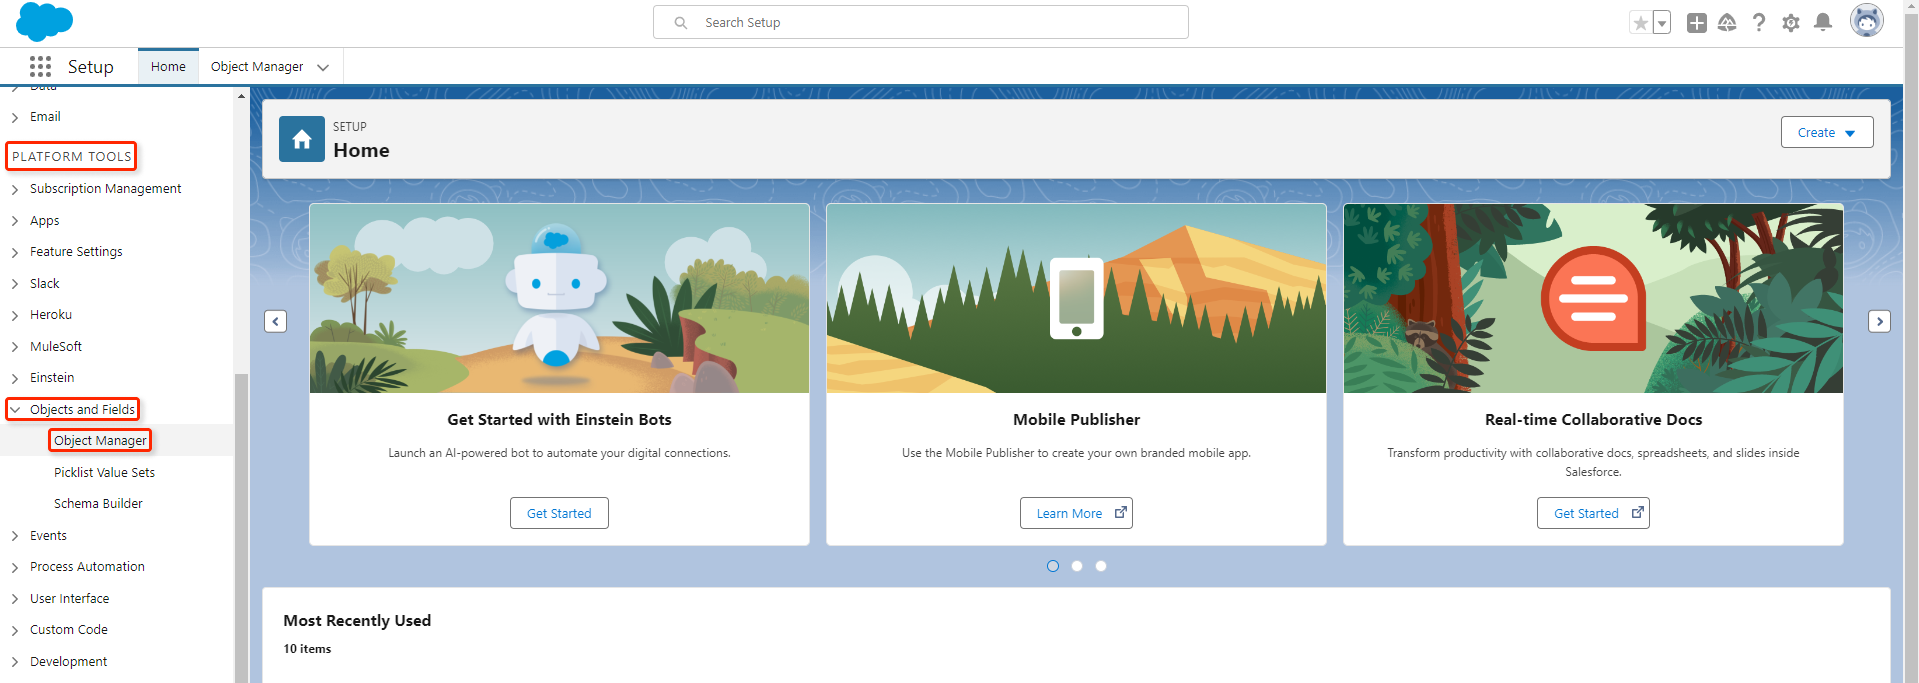Collapse the Objects and Fields node

click(15, 410)
